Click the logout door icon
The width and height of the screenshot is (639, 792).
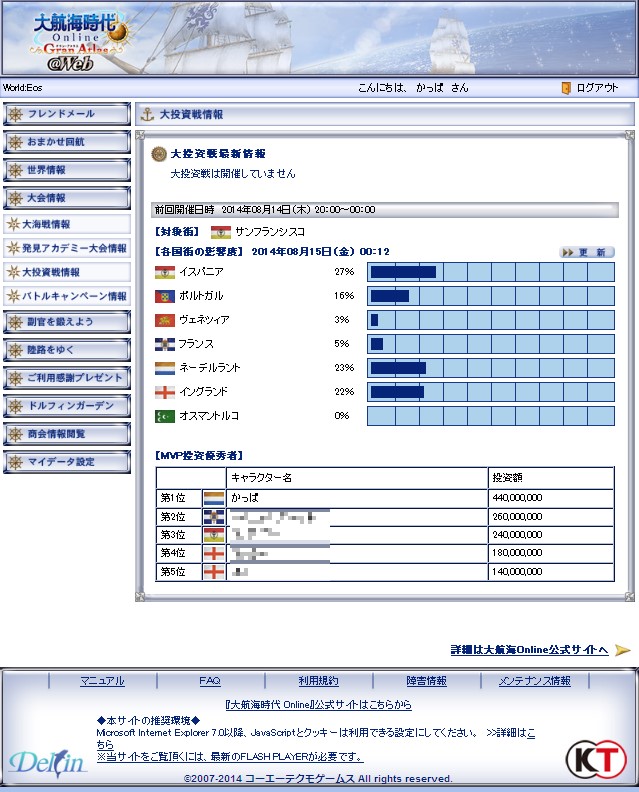pyautogui.click(x=566, y=88)
